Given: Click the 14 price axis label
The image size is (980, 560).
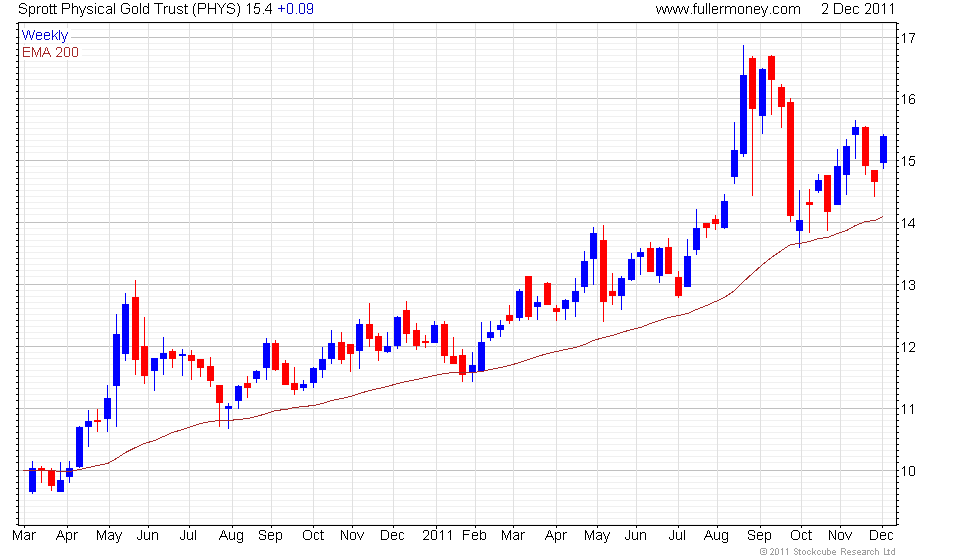Looking at the screenshot, I should pos(908,223).
